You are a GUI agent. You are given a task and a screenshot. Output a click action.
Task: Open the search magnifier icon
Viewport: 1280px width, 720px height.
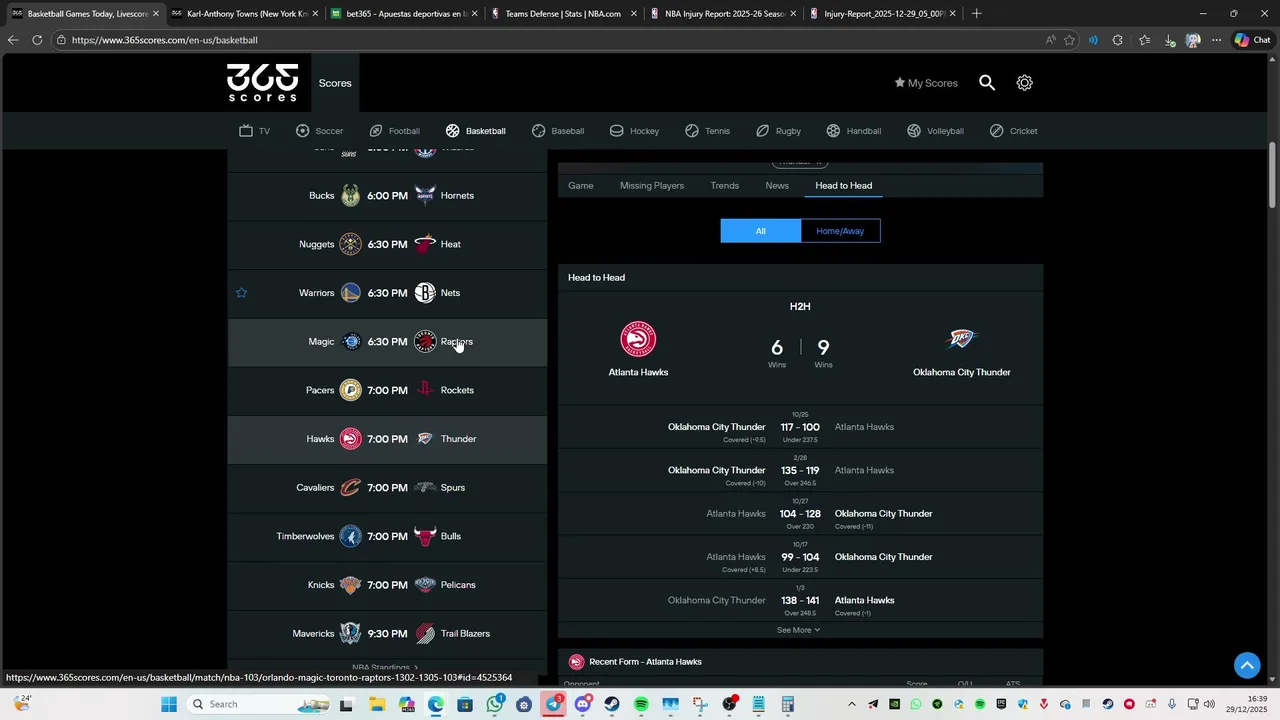pos(987,83)
